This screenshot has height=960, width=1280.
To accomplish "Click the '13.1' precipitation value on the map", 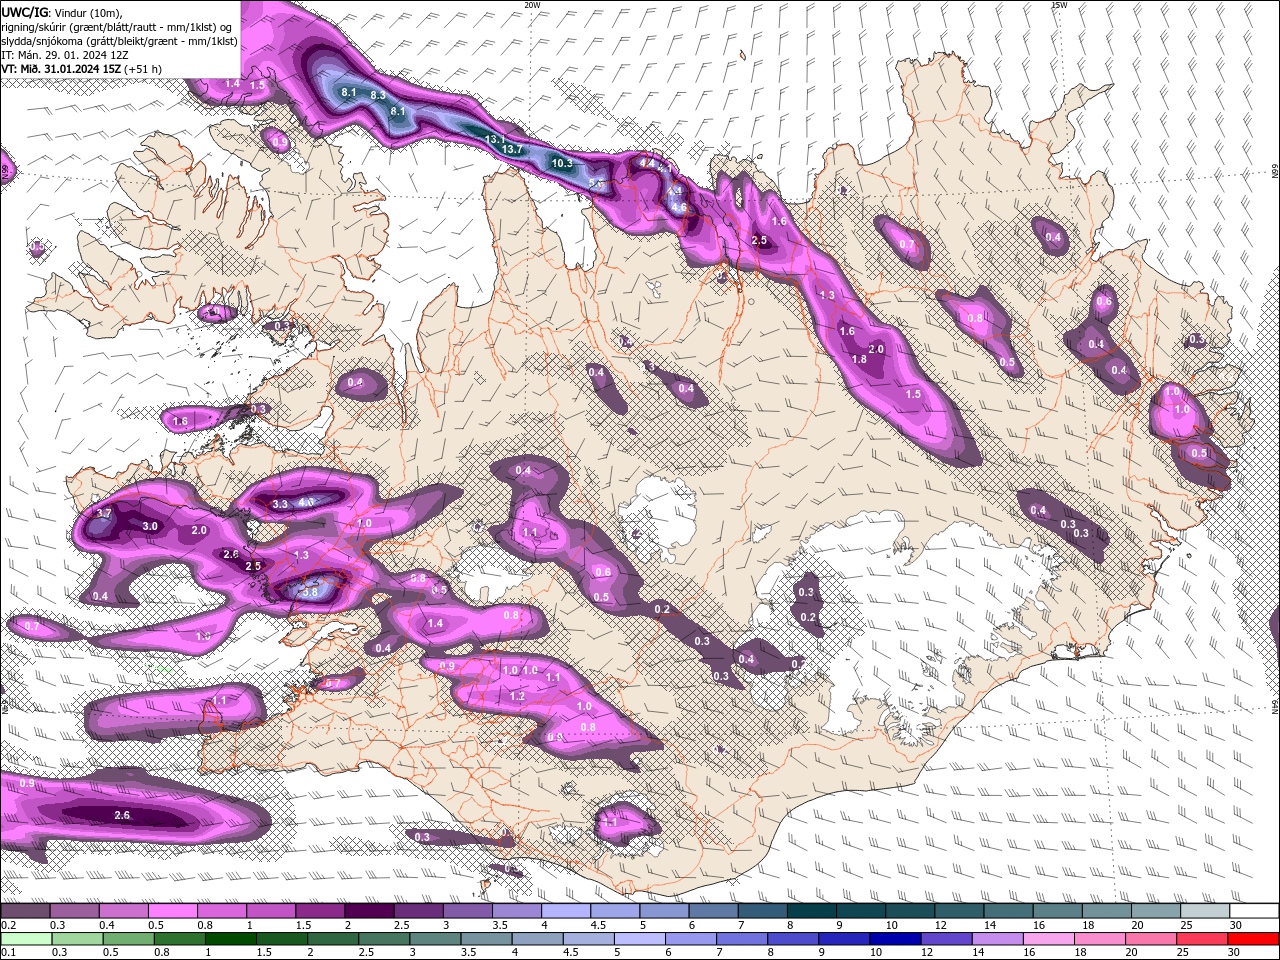I will click(x=494, y=139).
